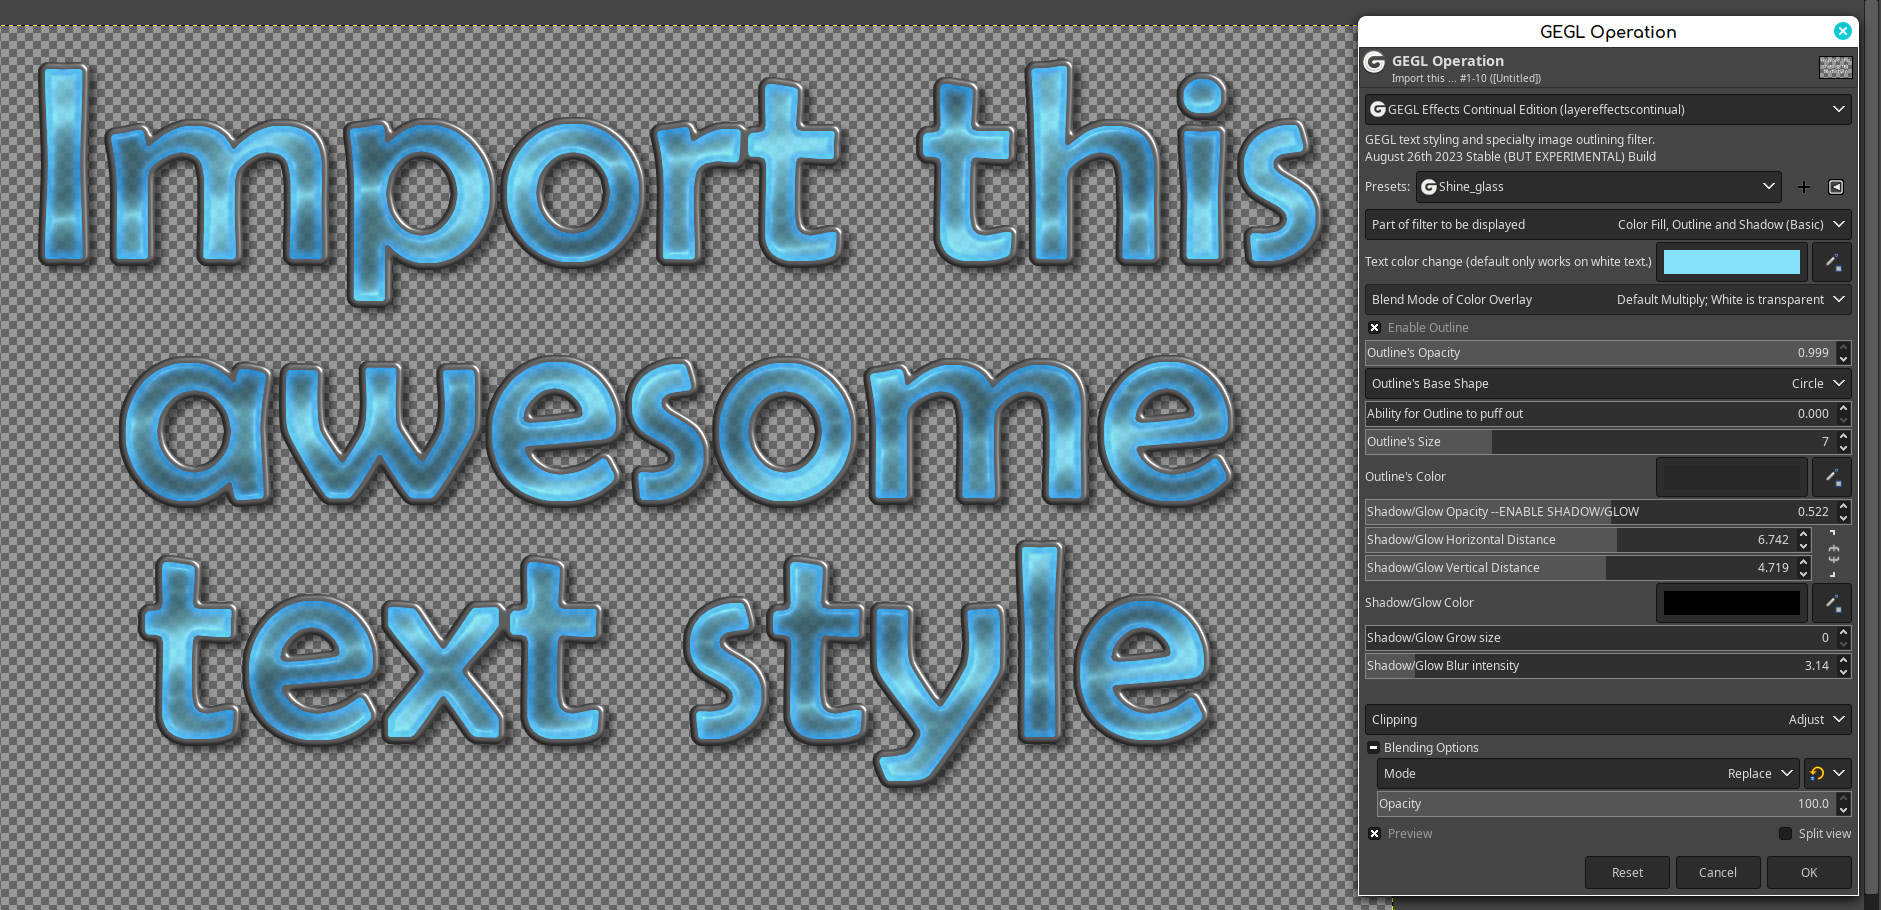
Task: Click the Shadow/Glow Color black swatch
Action: [1732, 603]
